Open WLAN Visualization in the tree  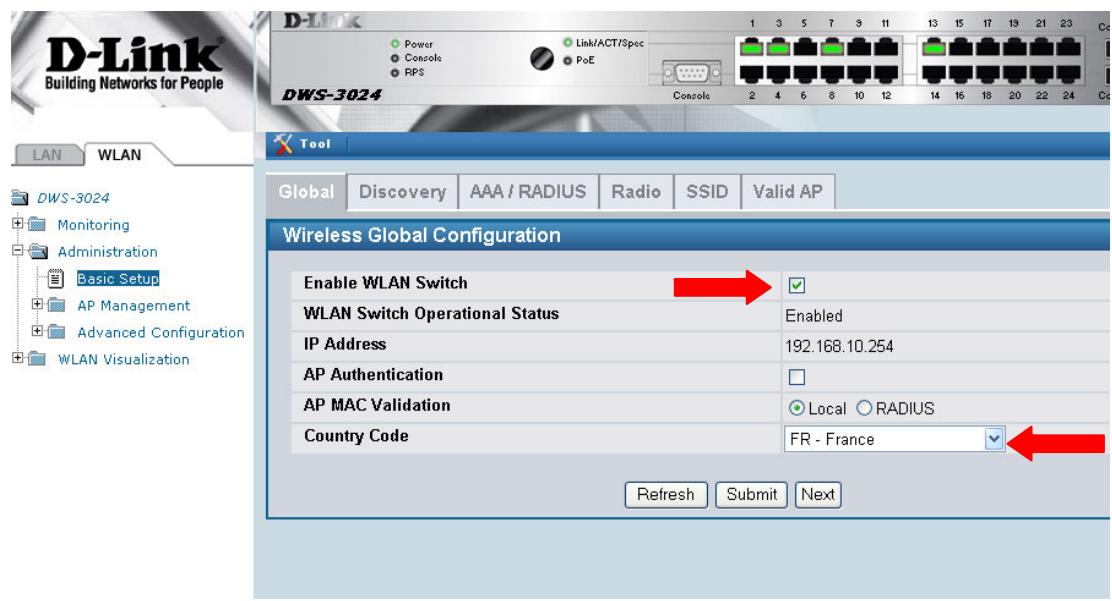coord(123,360)
